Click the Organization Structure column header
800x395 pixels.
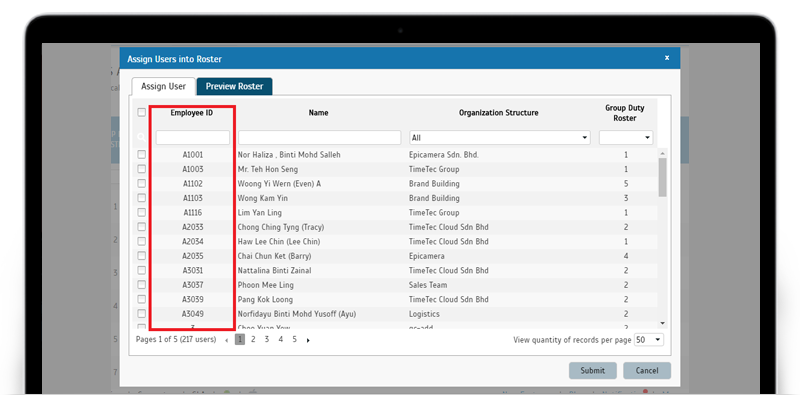coord(498,113)
